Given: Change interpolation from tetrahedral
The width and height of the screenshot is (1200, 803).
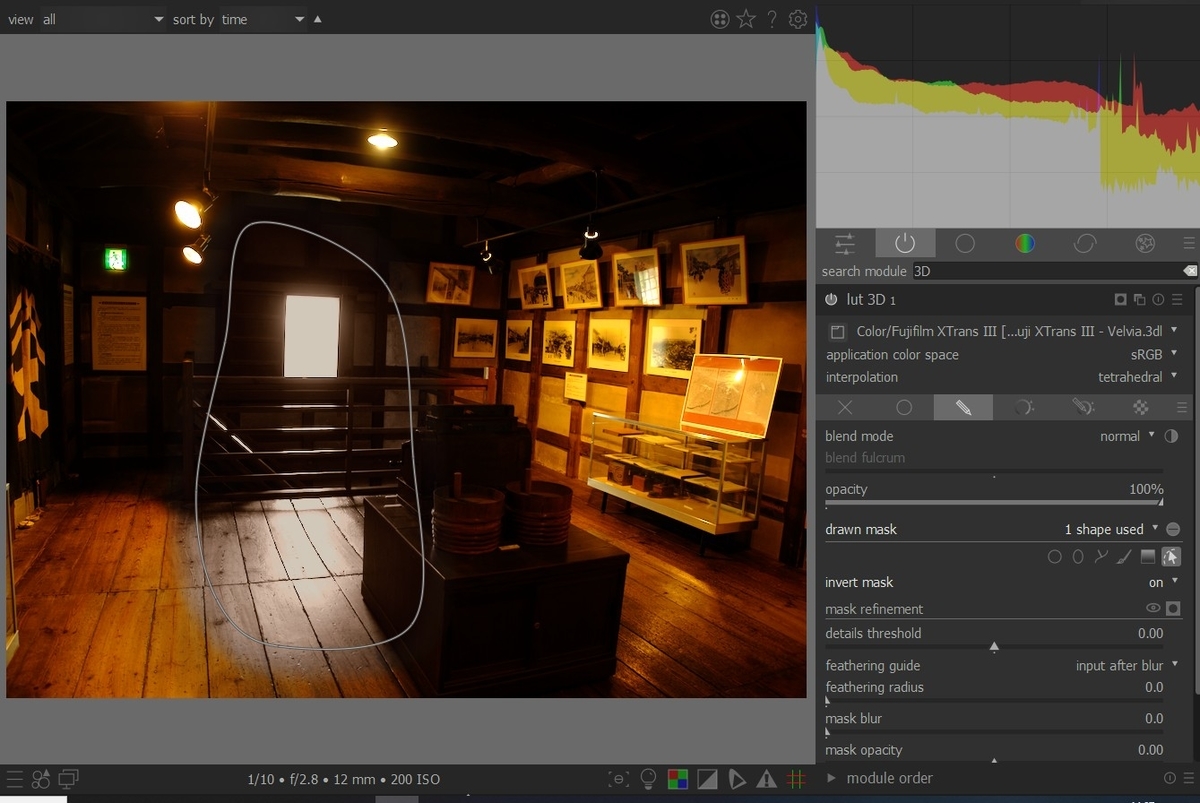Looking at the screenshot, I should [1002, 377].
